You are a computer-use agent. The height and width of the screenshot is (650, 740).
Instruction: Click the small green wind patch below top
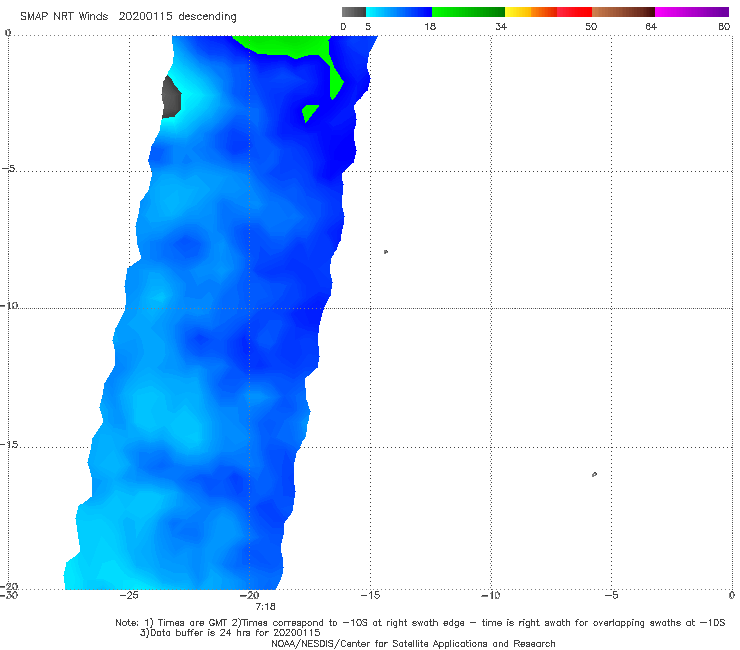coord(310,113)
